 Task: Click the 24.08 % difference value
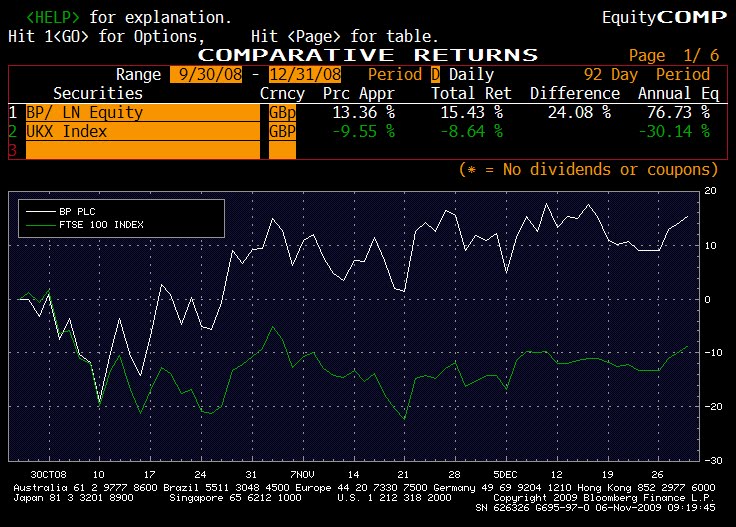(x=579, y=113)
